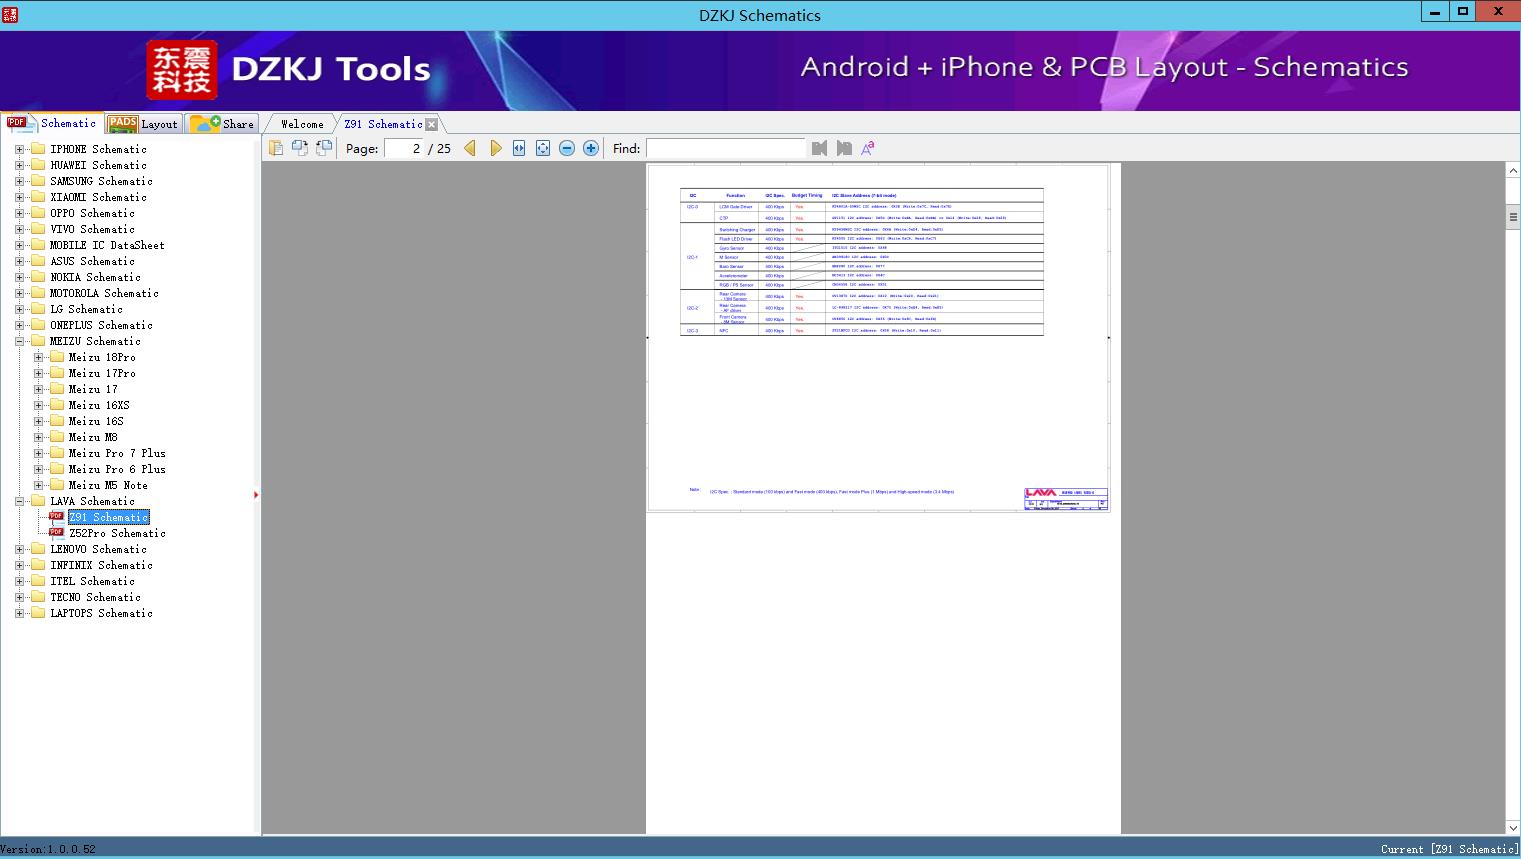This screenshot has width=1521, height=859.
Task: Switch to the PADS Layout tab
Action: click(x=142, y=124)
